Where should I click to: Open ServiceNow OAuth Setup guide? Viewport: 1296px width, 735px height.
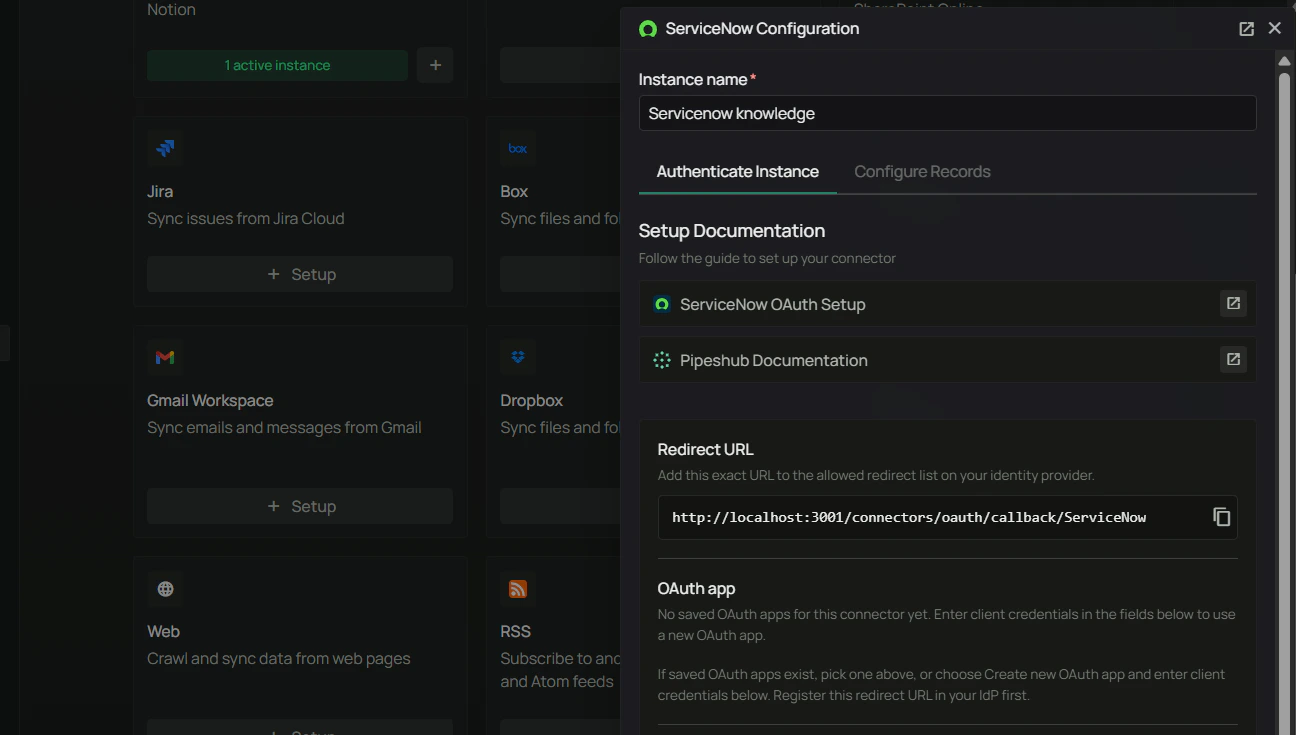click(947, 304)
